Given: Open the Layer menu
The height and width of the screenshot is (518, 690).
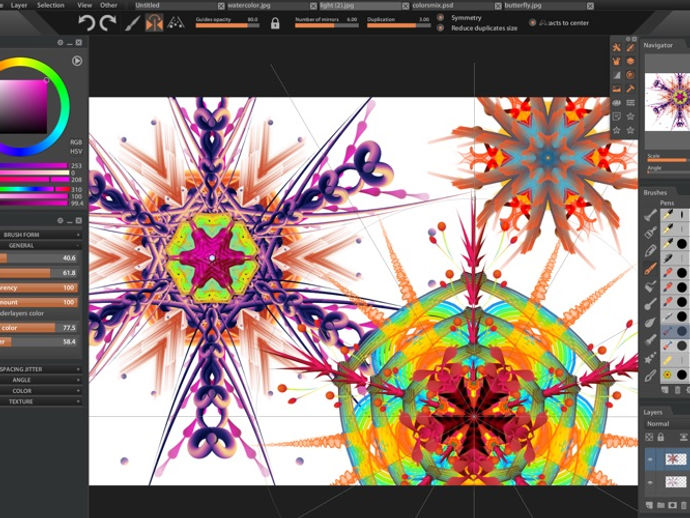Looking at the screenshot, I should (x=18, y=5).
